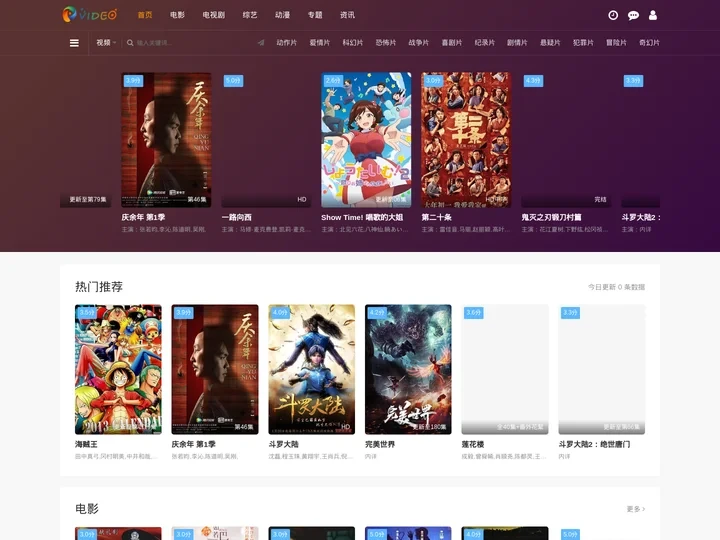
Task: Select the 犯罪片 genre link
Action: 584,43
